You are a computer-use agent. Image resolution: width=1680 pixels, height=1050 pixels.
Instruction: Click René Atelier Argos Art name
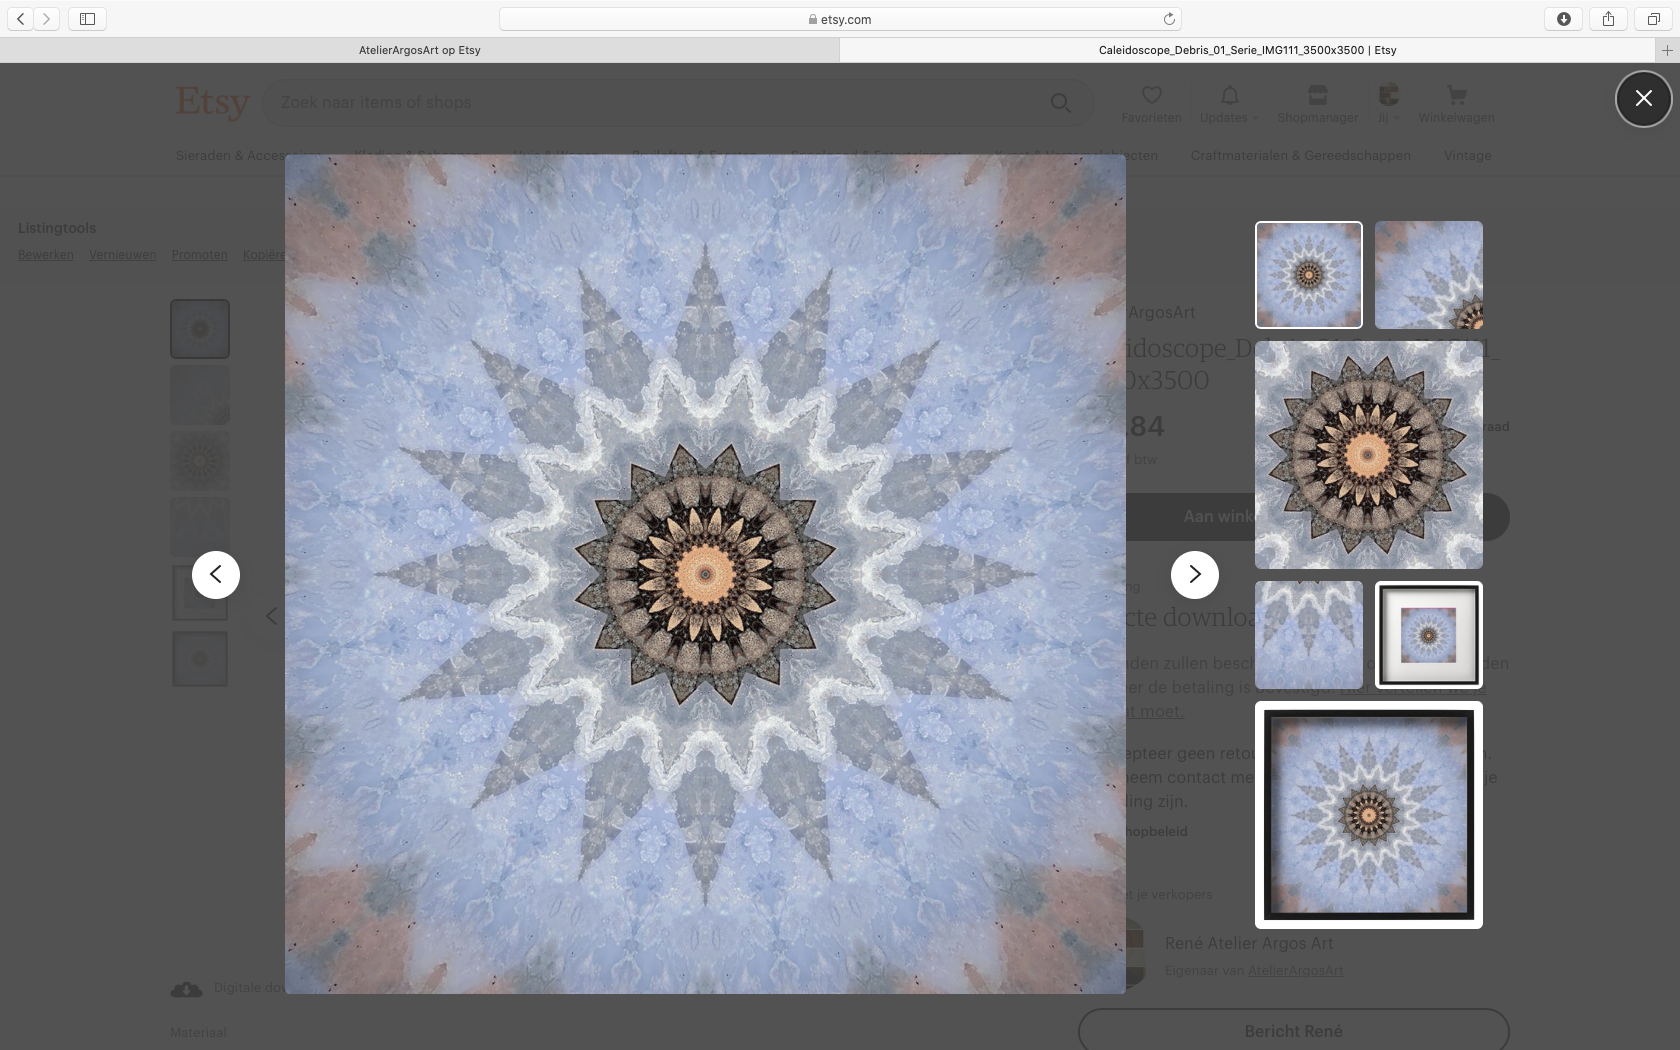click(1248, 943)
